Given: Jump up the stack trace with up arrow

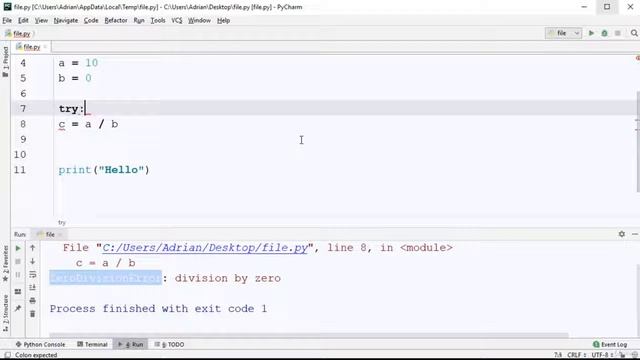Looking at the screenshot, I should coord(33,248).
